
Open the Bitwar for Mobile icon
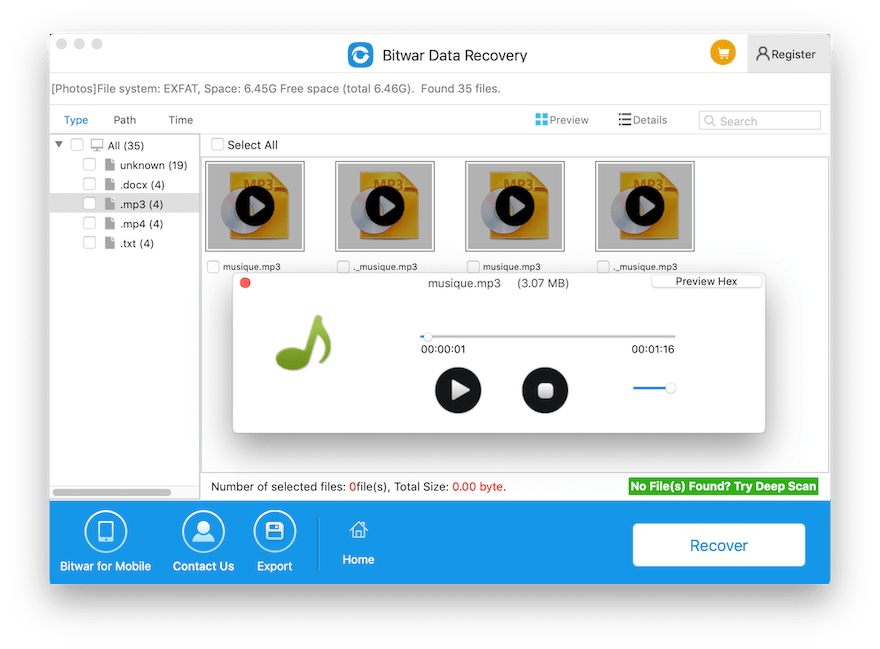tap(106, 531)
